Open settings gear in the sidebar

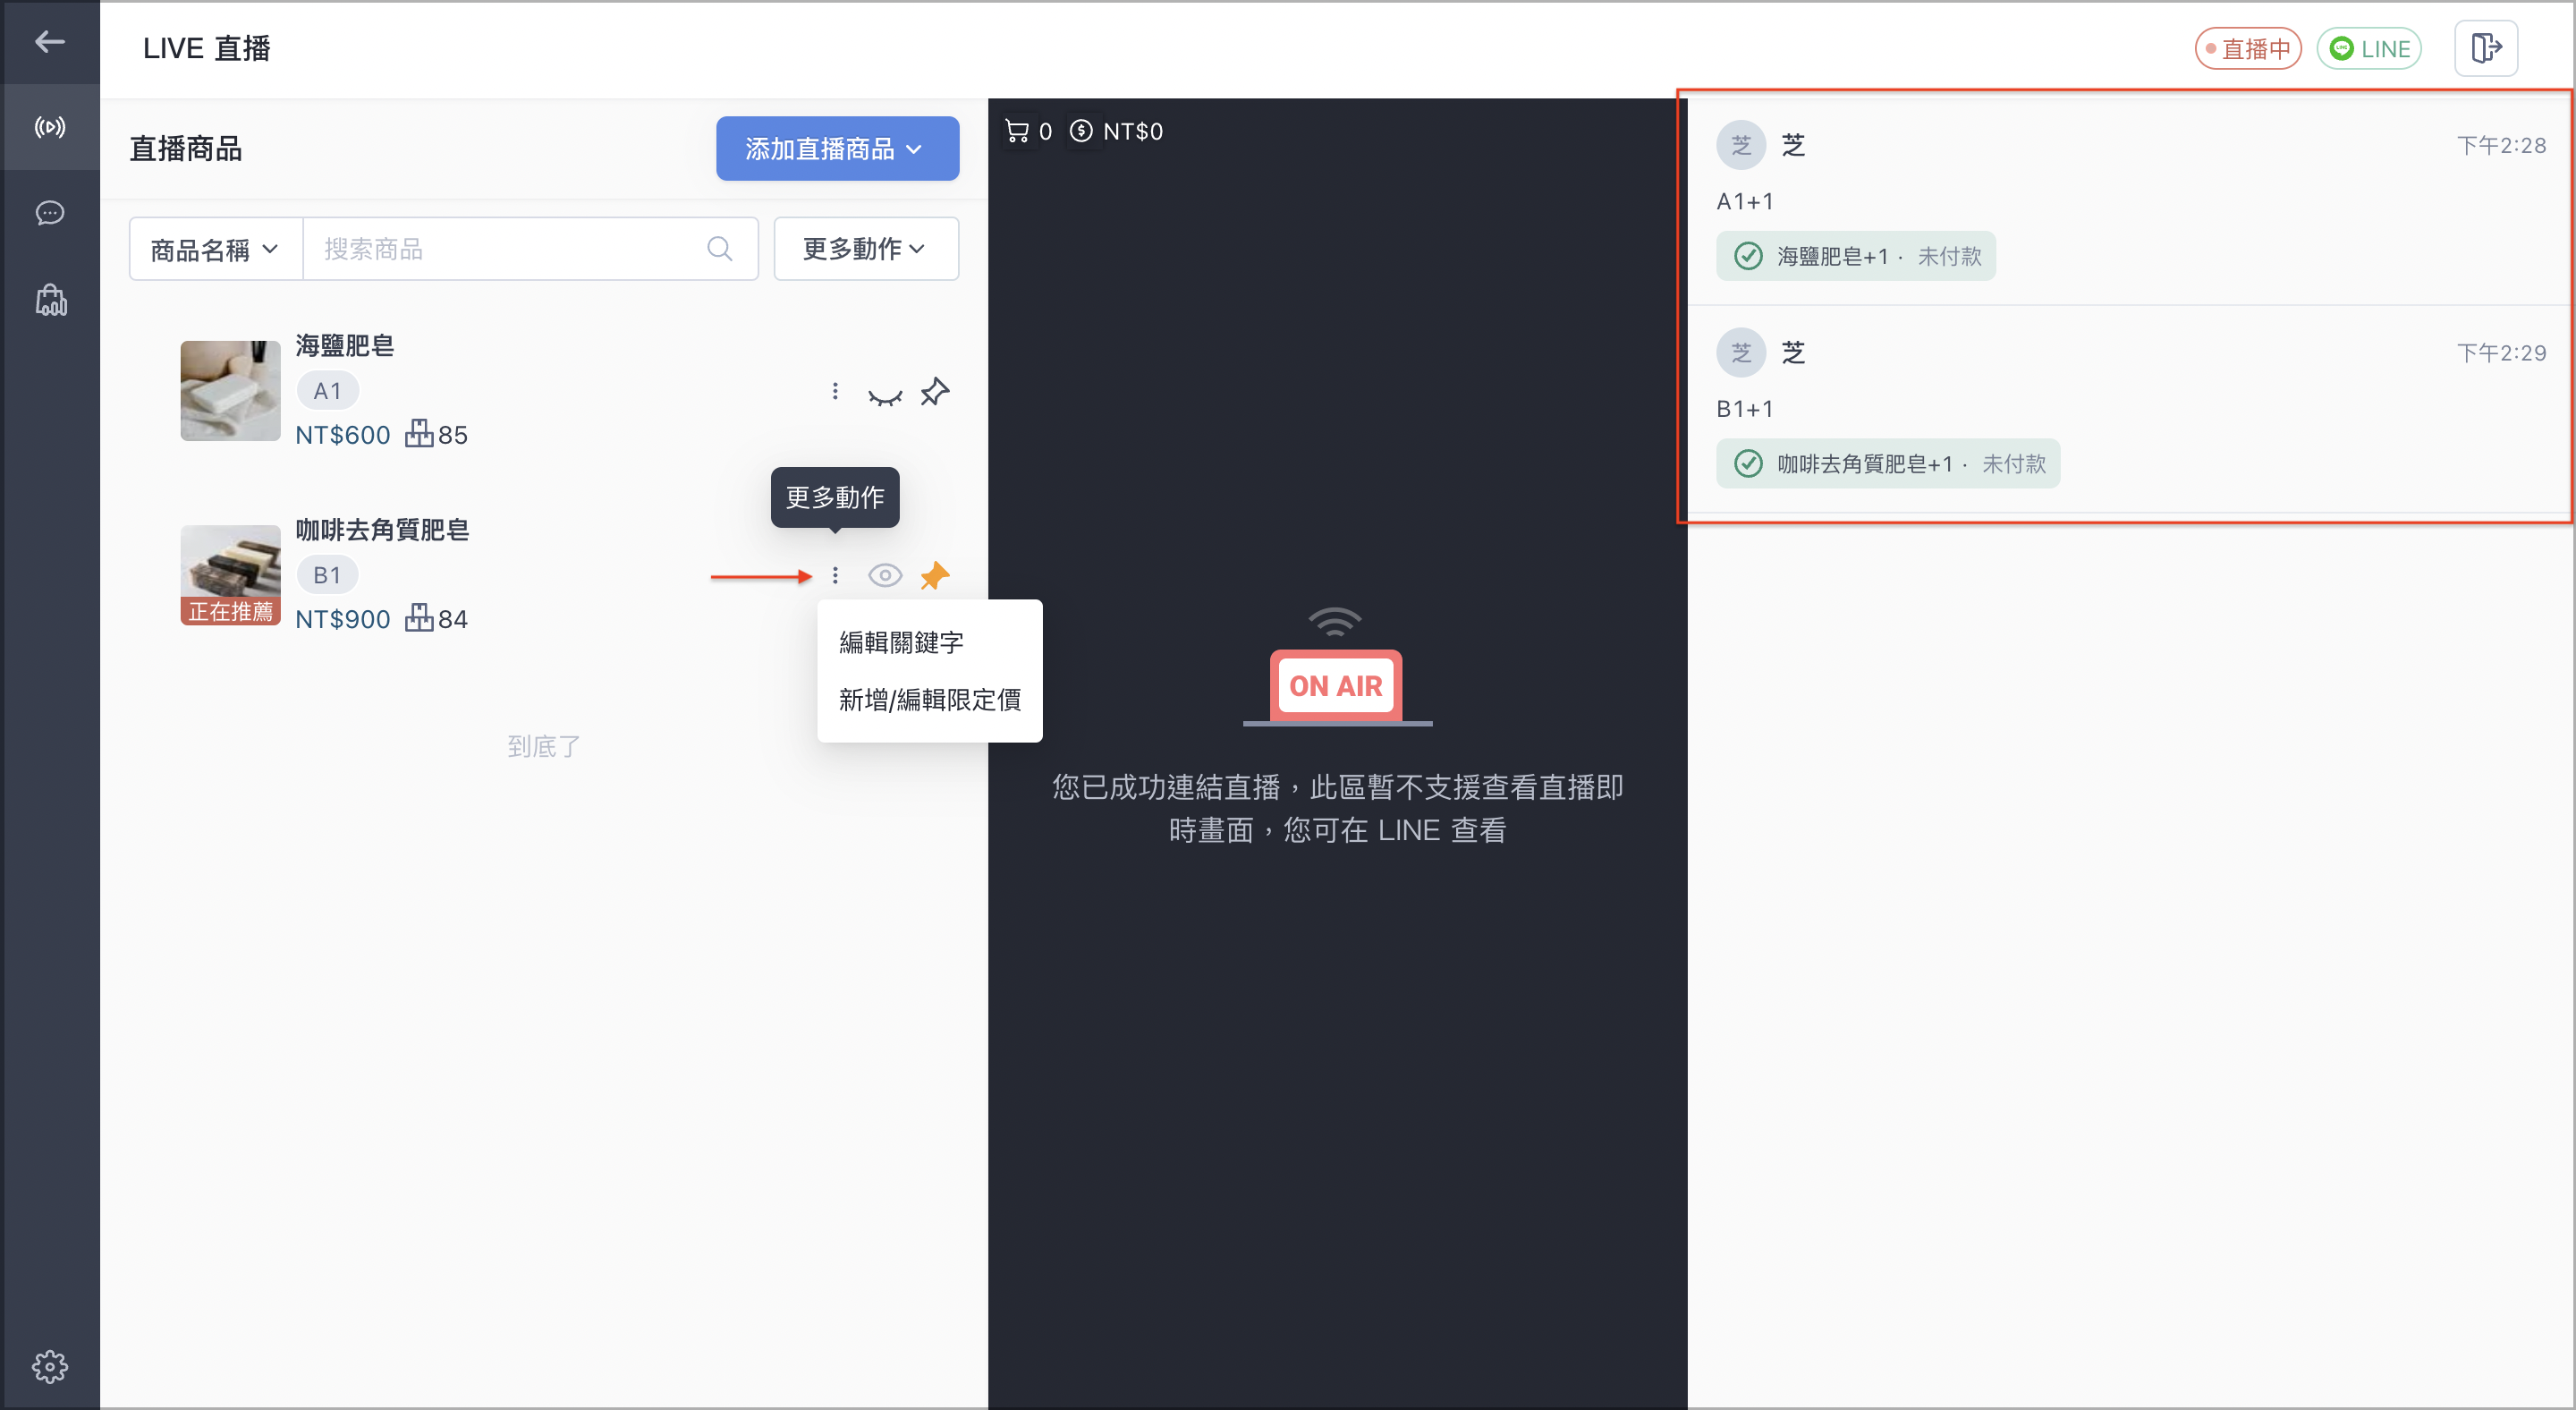[x=50, y=1366]
